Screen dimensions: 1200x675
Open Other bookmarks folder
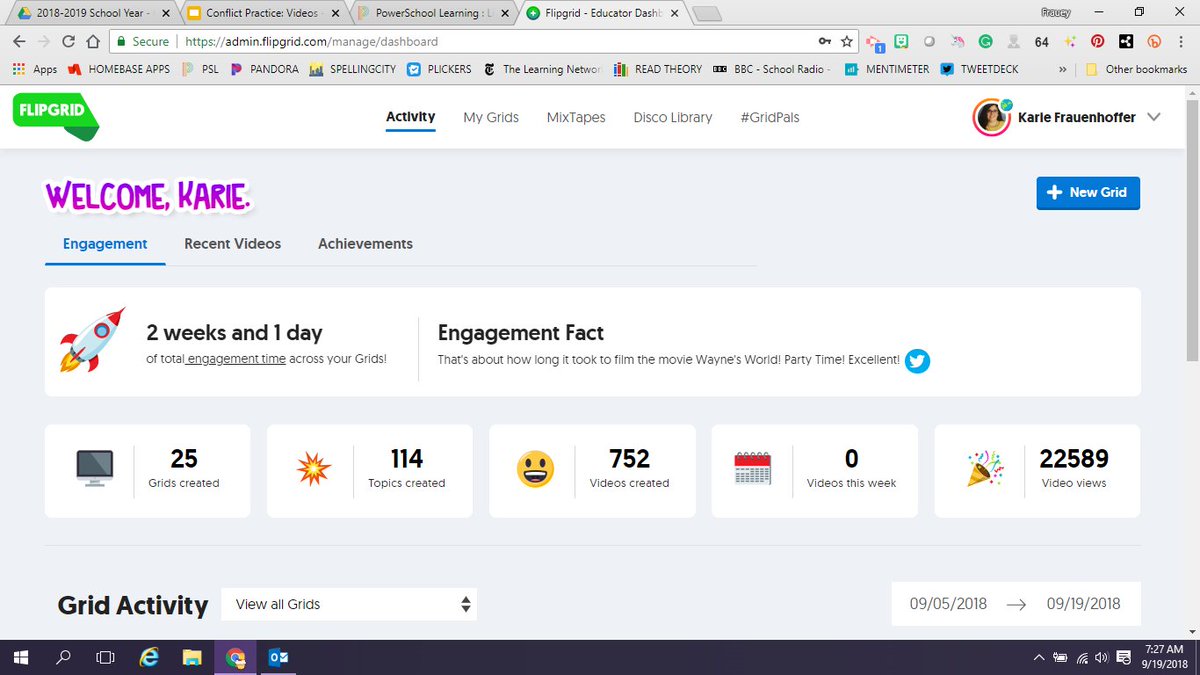1135,69
